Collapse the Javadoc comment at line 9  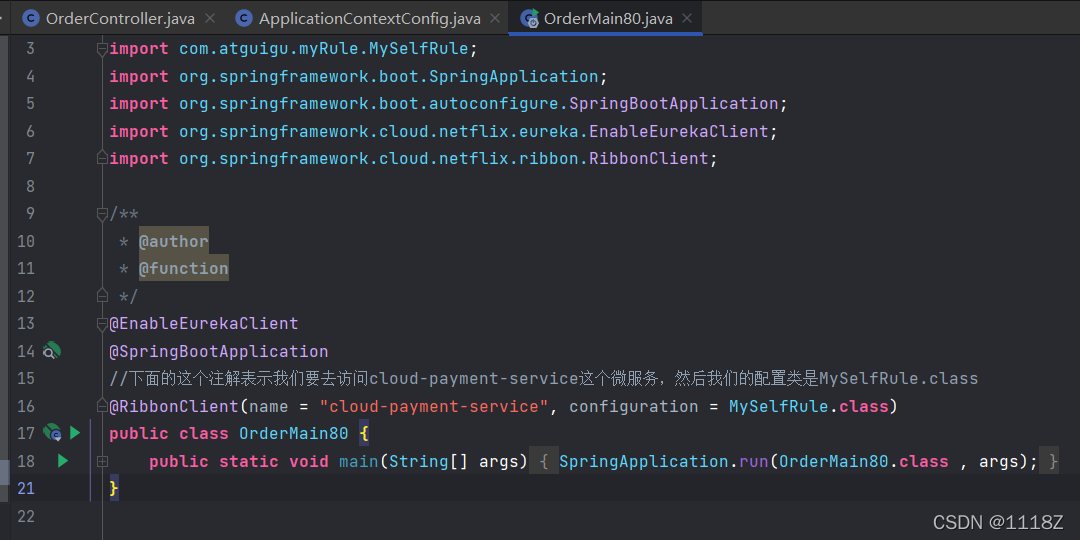tap(102, 214)
